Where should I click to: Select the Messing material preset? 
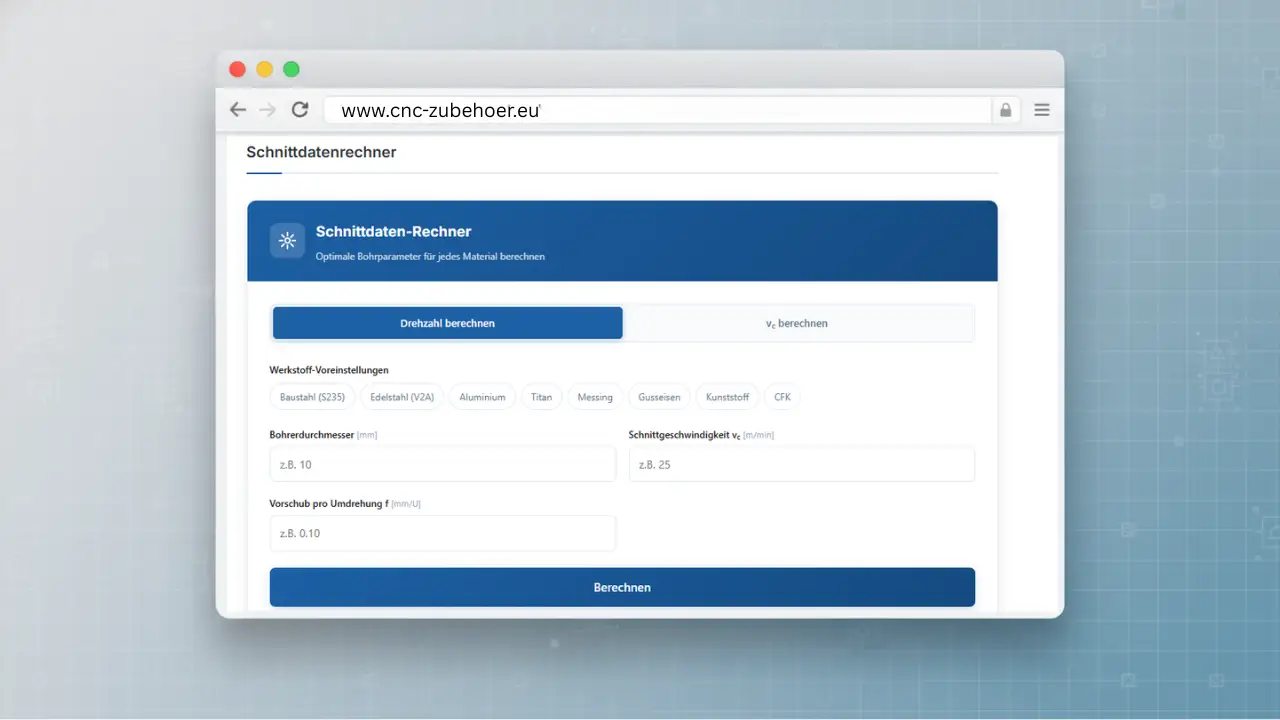coord(595,397)
